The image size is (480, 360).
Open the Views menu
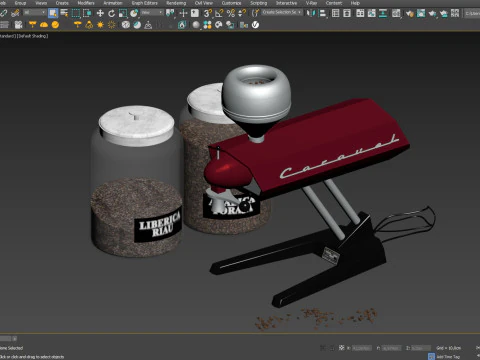click(41, 3)
